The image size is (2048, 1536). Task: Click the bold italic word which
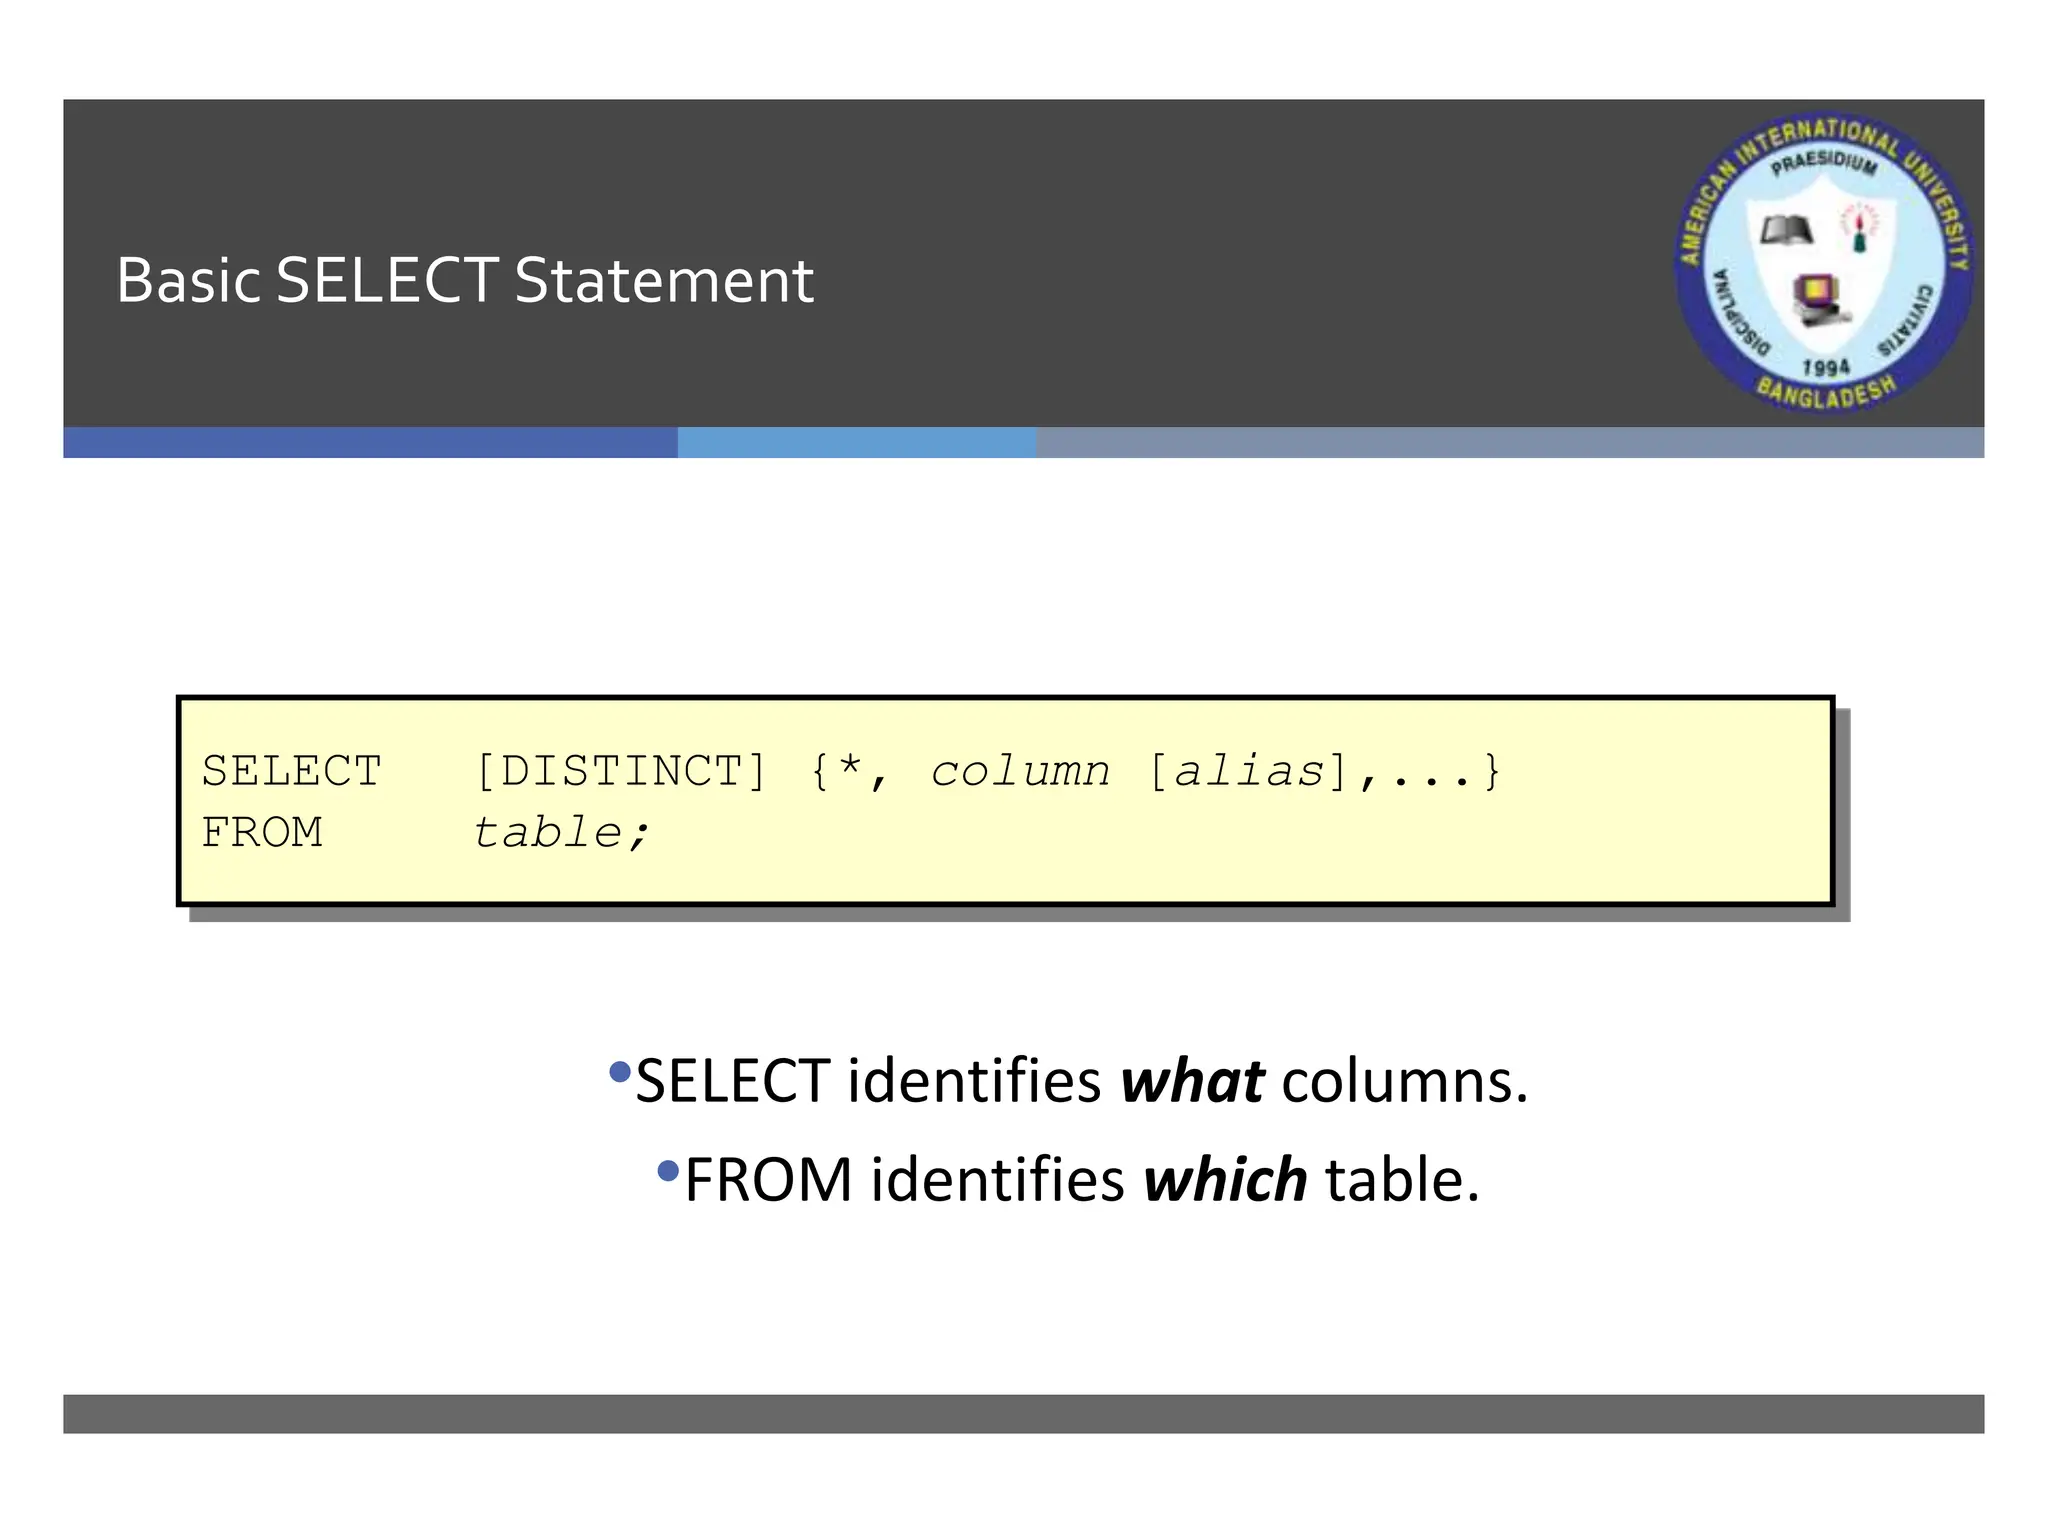1225,1180
